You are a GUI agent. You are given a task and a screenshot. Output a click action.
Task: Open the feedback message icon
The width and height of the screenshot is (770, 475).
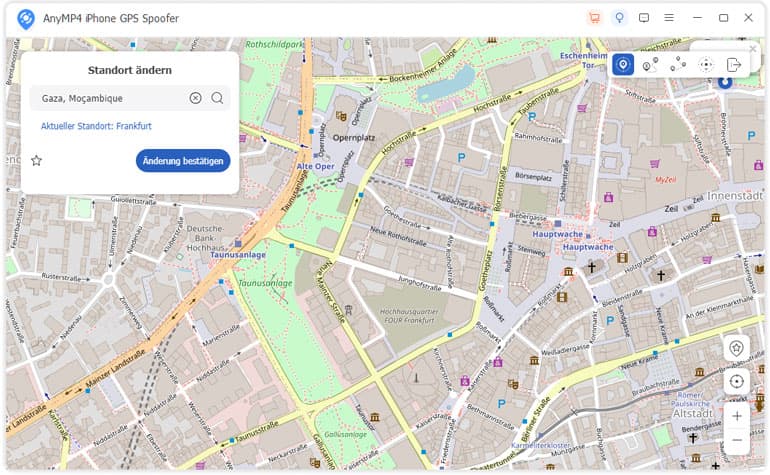click(x=644, y=18)
